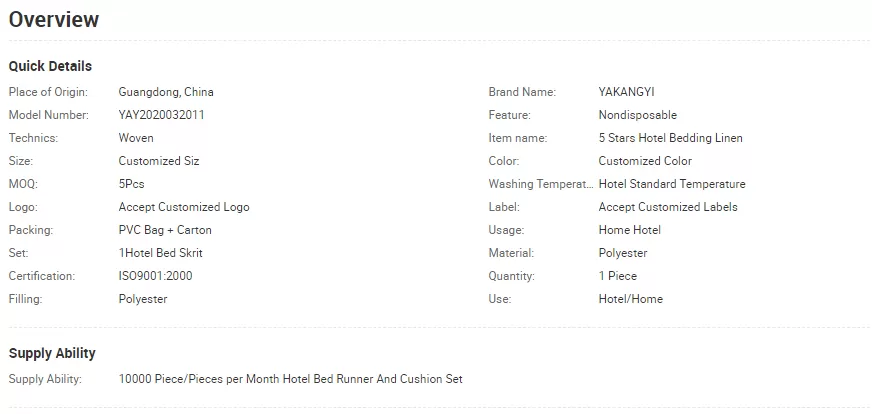872x414 pixels.
Task: Click the YAKANGYI brand name value
Action: [626, 92]
